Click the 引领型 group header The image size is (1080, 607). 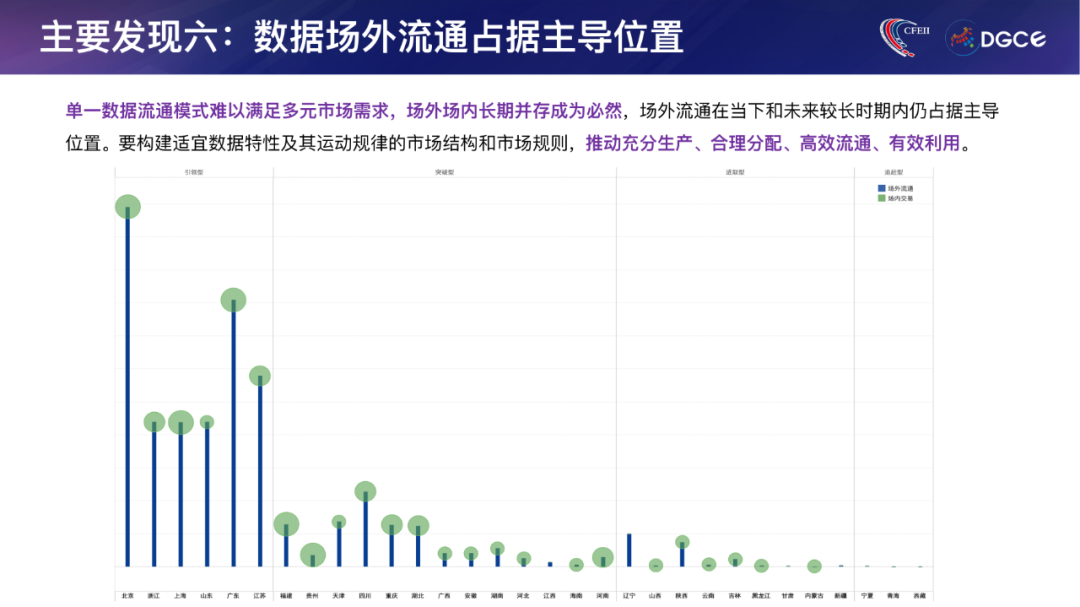pos(194,172)
